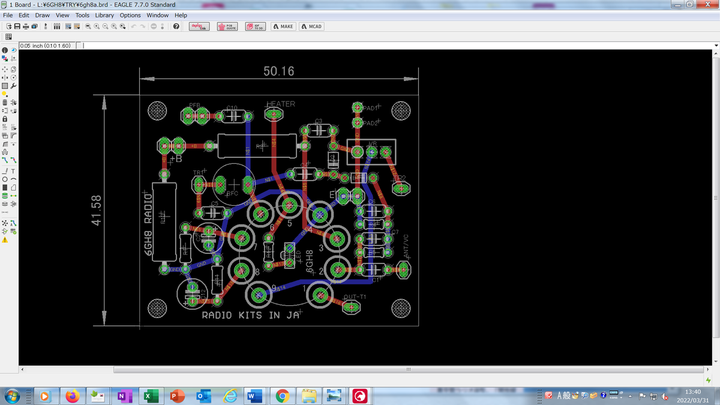Click the Design Link toolbar button
The image size is (720, 405).
pyautogui.click(x=198, y=26)
